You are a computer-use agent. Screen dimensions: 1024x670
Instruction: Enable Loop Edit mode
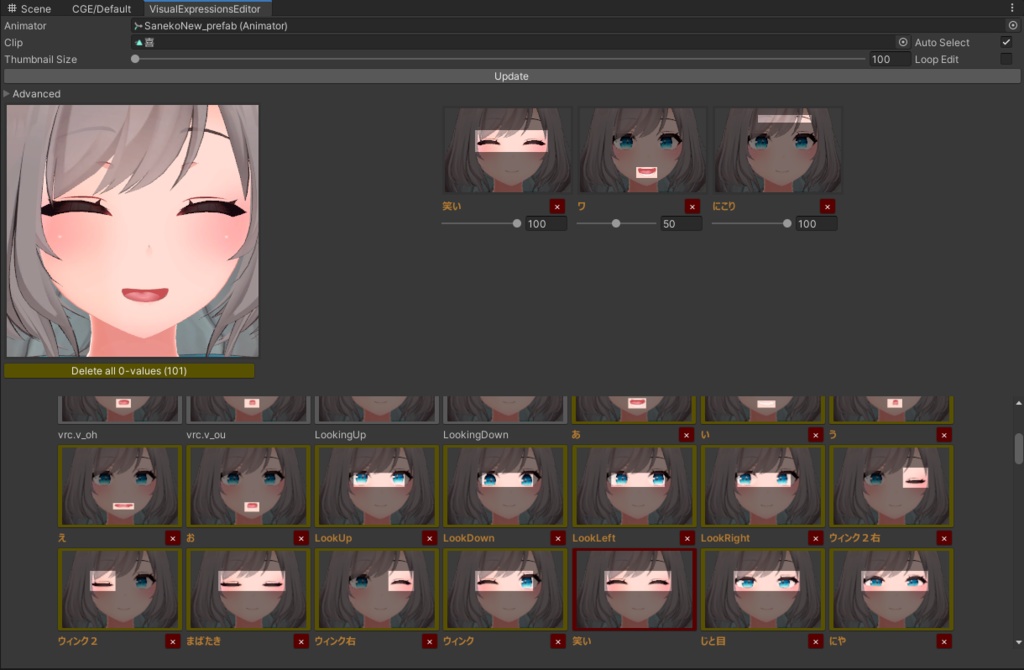(1006, 59)
